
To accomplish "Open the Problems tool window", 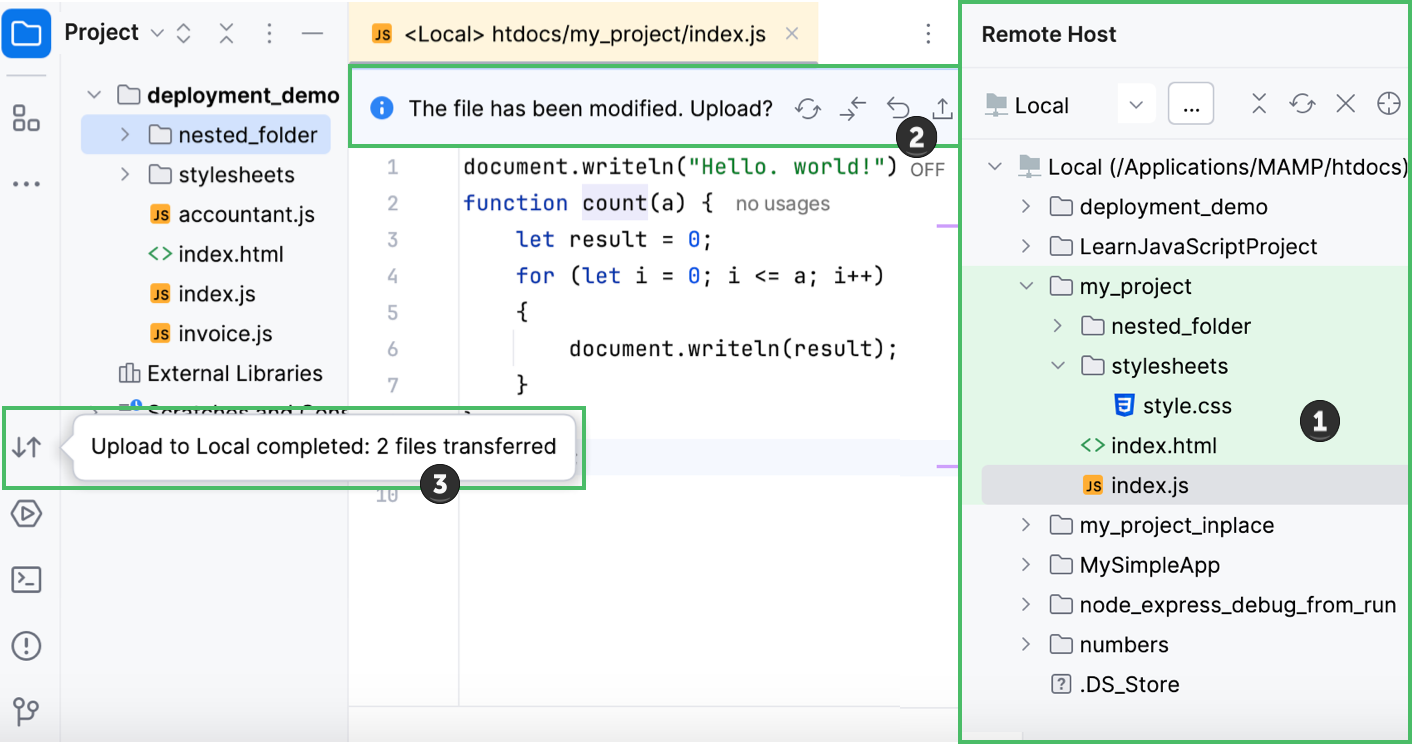I will point(26,646).
